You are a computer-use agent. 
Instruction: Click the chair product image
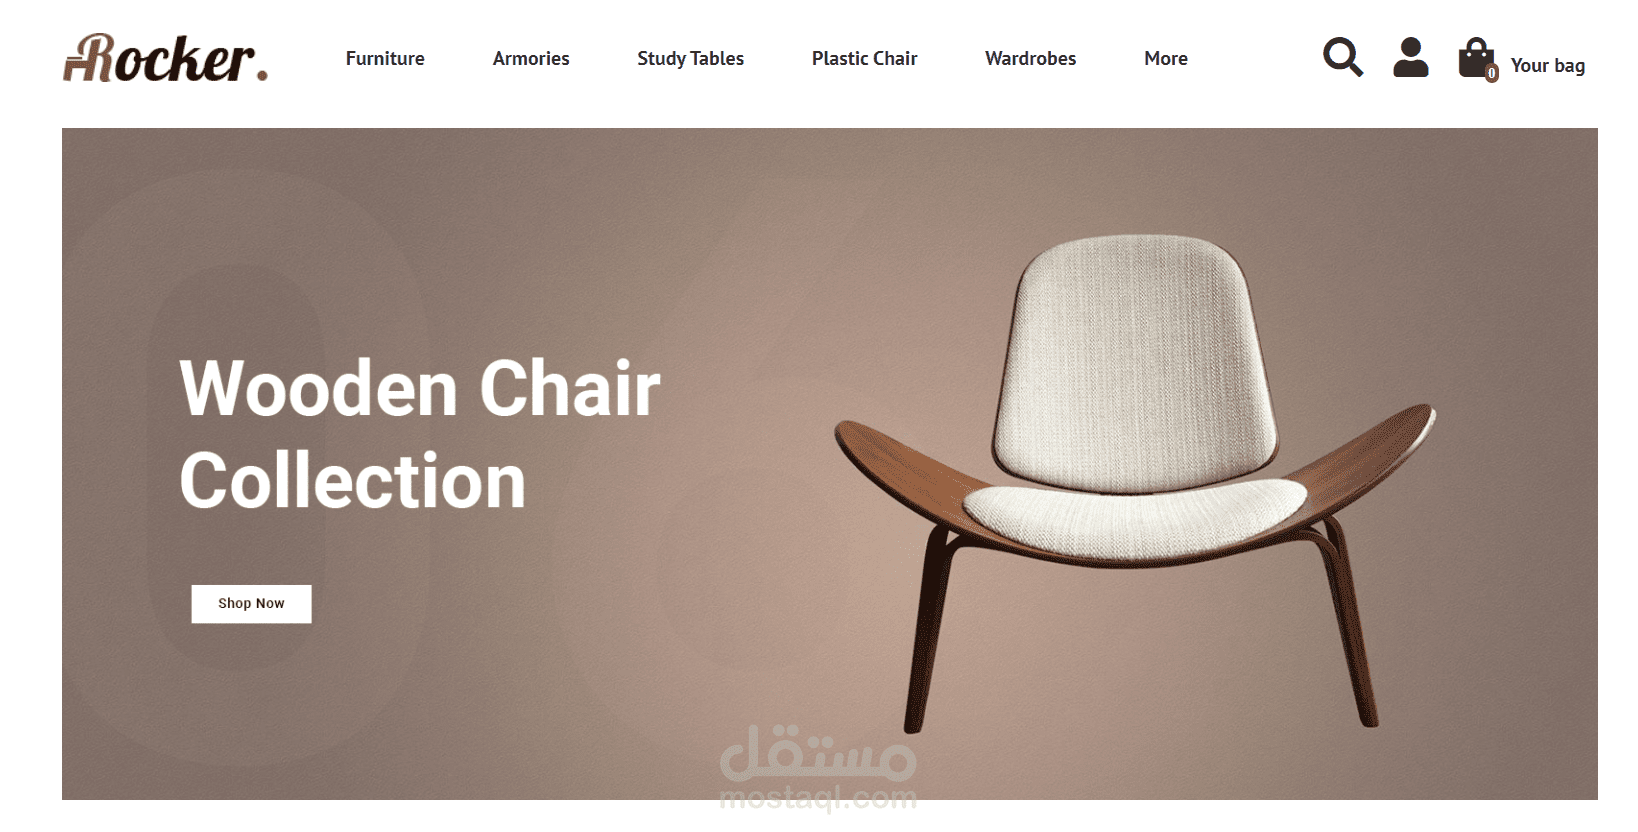click(x=1135, y=482)
